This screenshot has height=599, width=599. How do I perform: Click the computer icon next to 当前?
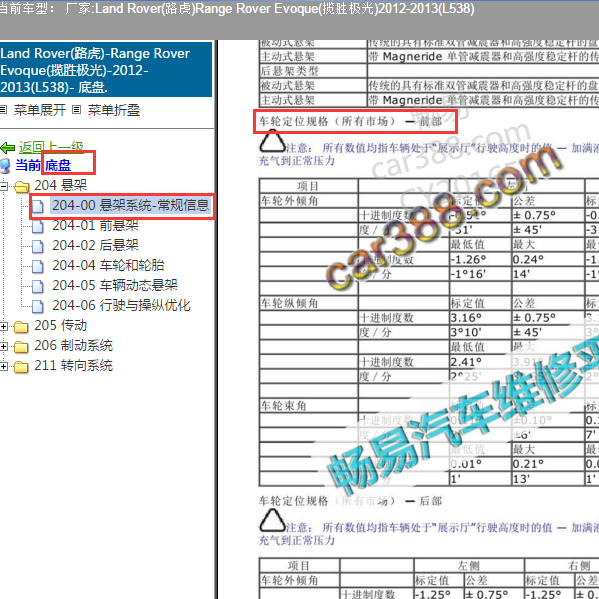(x=5, y=166)
